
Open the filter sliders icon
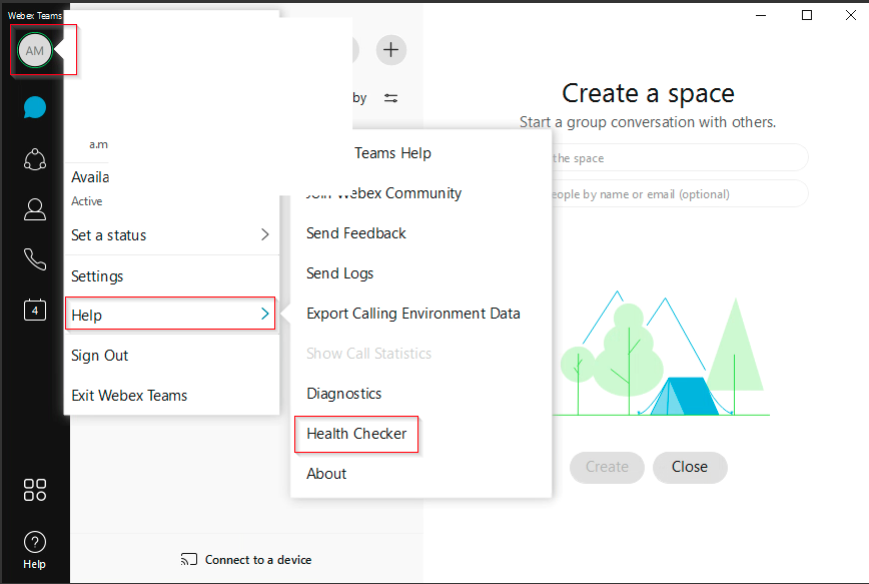tap(391, 98)
